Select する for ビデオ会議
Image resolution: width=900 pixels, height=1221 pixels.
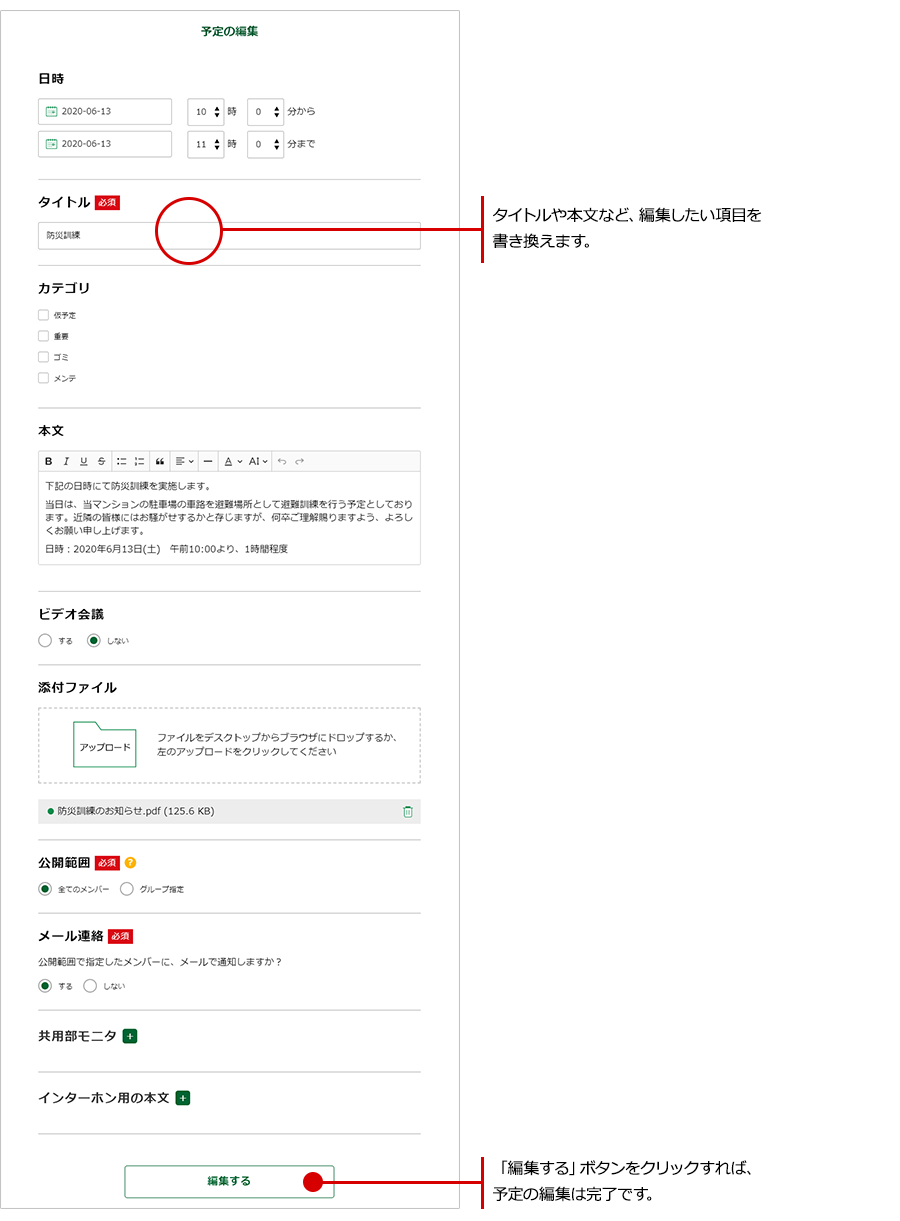click(45, 640)
